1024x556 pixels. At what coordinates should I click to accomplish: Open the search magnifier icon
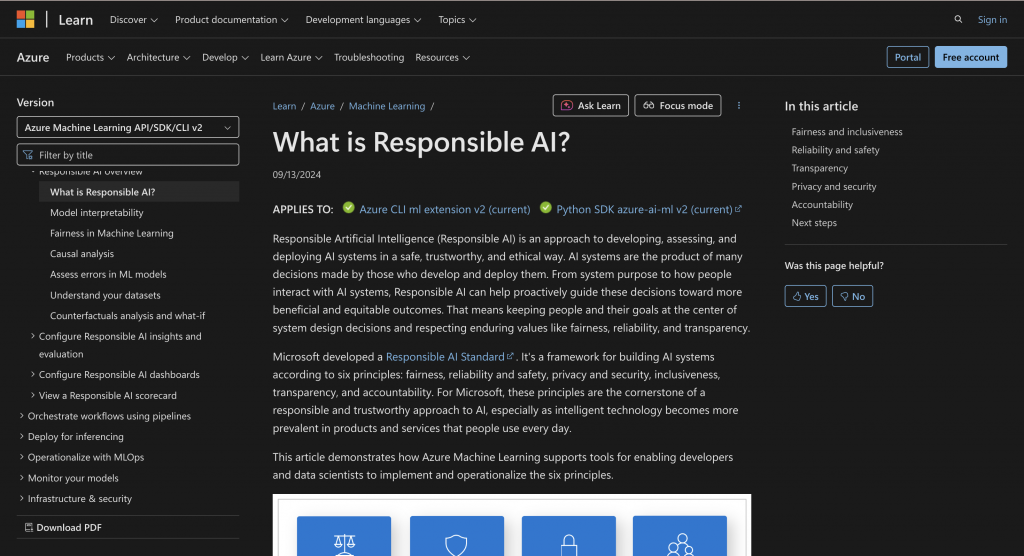(x=958, y=20)
